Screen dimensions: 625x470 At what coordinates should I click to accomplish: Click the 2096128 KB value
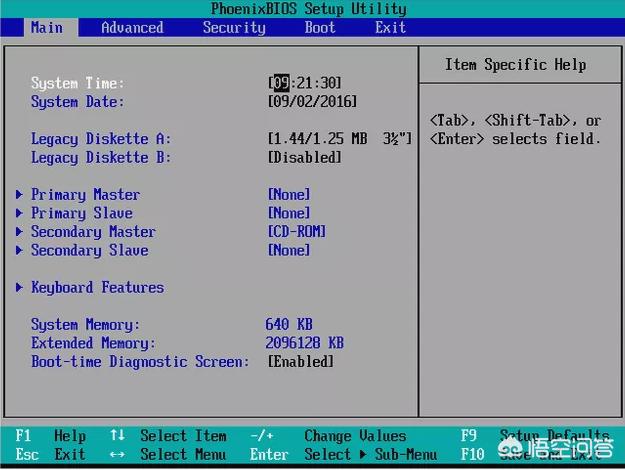click(x=305, y=343)
